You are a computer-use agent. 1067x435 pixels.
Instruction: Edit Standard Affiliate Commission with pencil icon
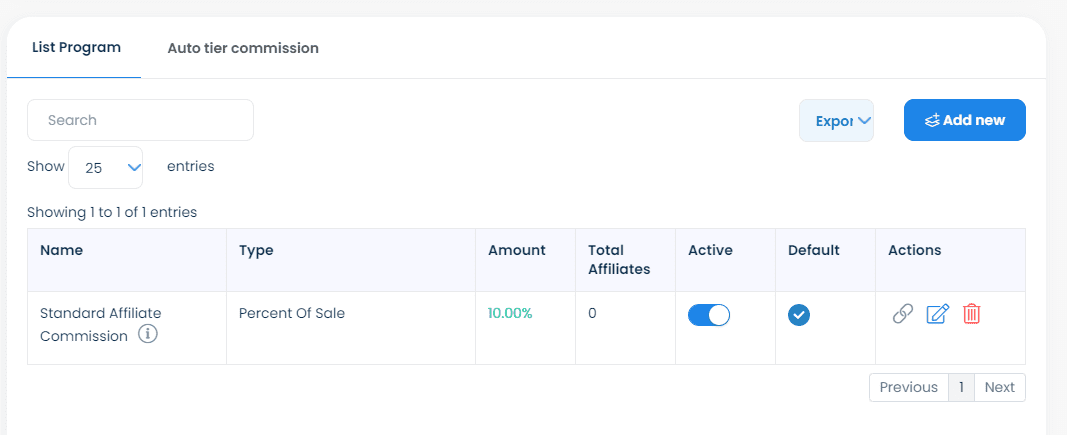click(937, 314)
